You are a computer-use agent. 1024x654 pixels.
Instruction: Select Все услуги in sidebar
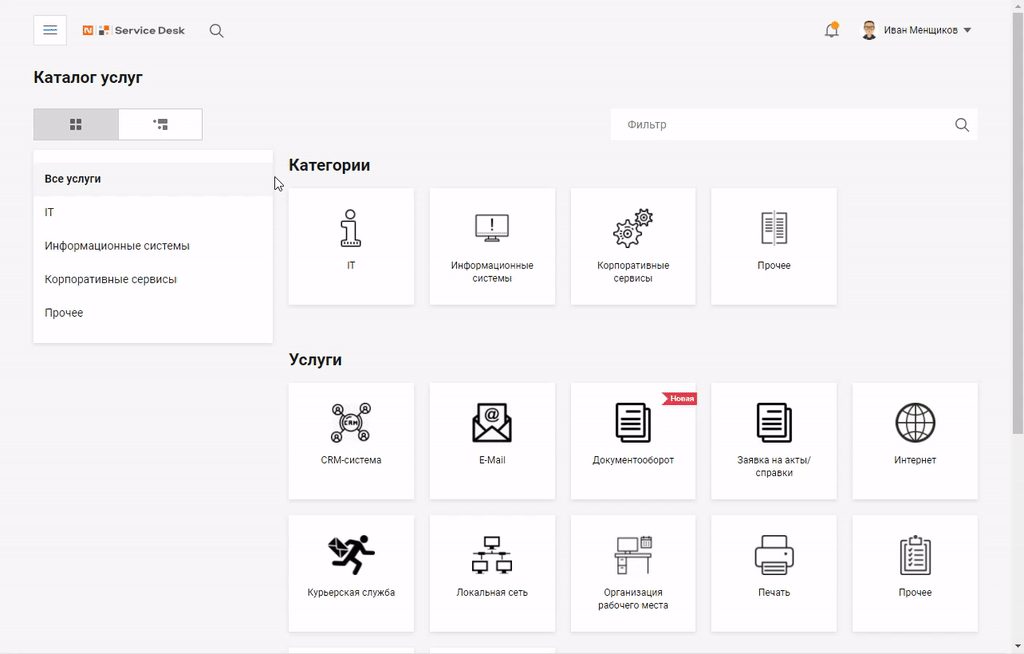153,179
